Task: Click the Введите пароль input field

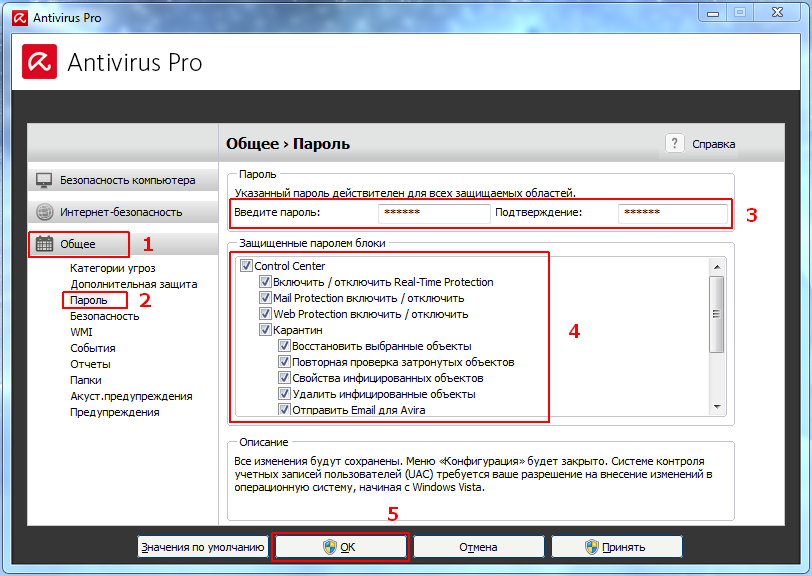Action: tap(434, 213)
